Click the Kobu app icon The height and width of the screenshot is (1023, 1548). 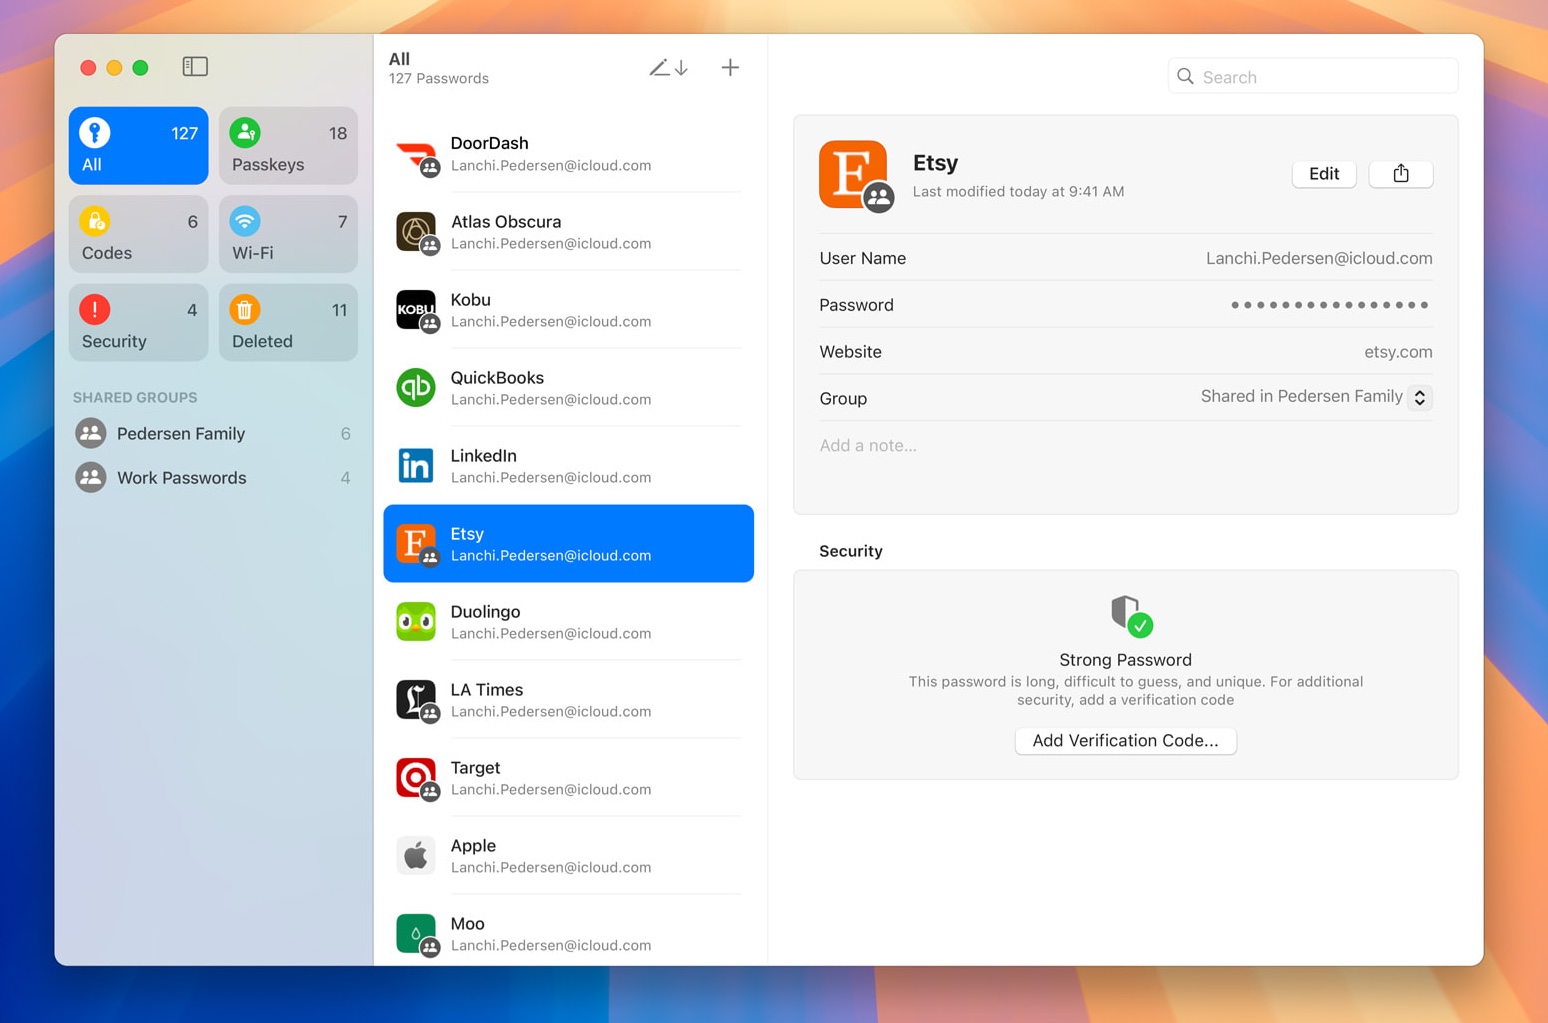pyautogui.click(x=416, y=310)
